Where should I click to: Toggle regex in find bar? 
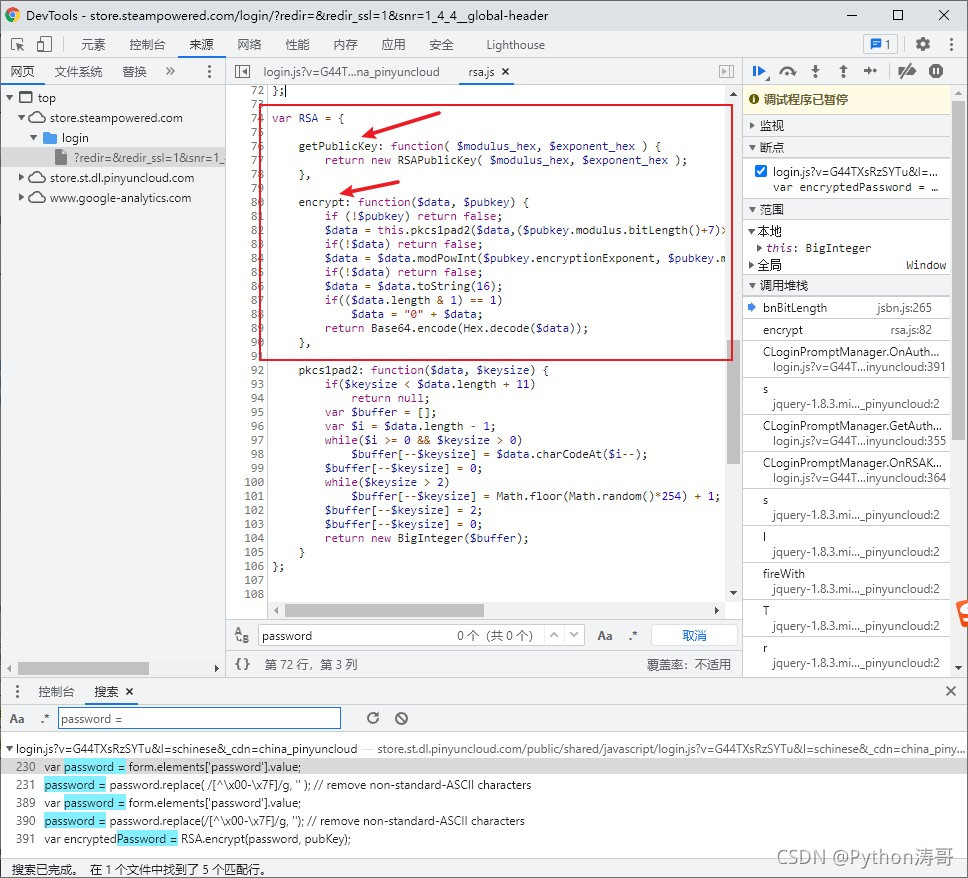(x=633, y=635)
